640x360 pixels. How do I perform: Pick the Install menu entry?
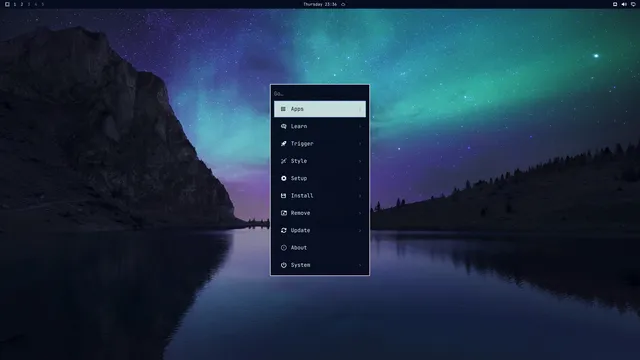320,196
